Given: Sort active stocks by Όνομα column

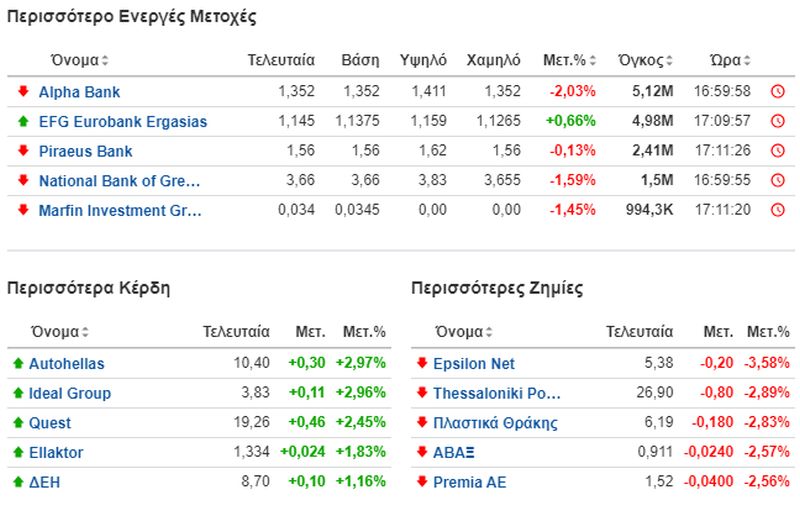Looking at the screenshot, I should point(79,60).
